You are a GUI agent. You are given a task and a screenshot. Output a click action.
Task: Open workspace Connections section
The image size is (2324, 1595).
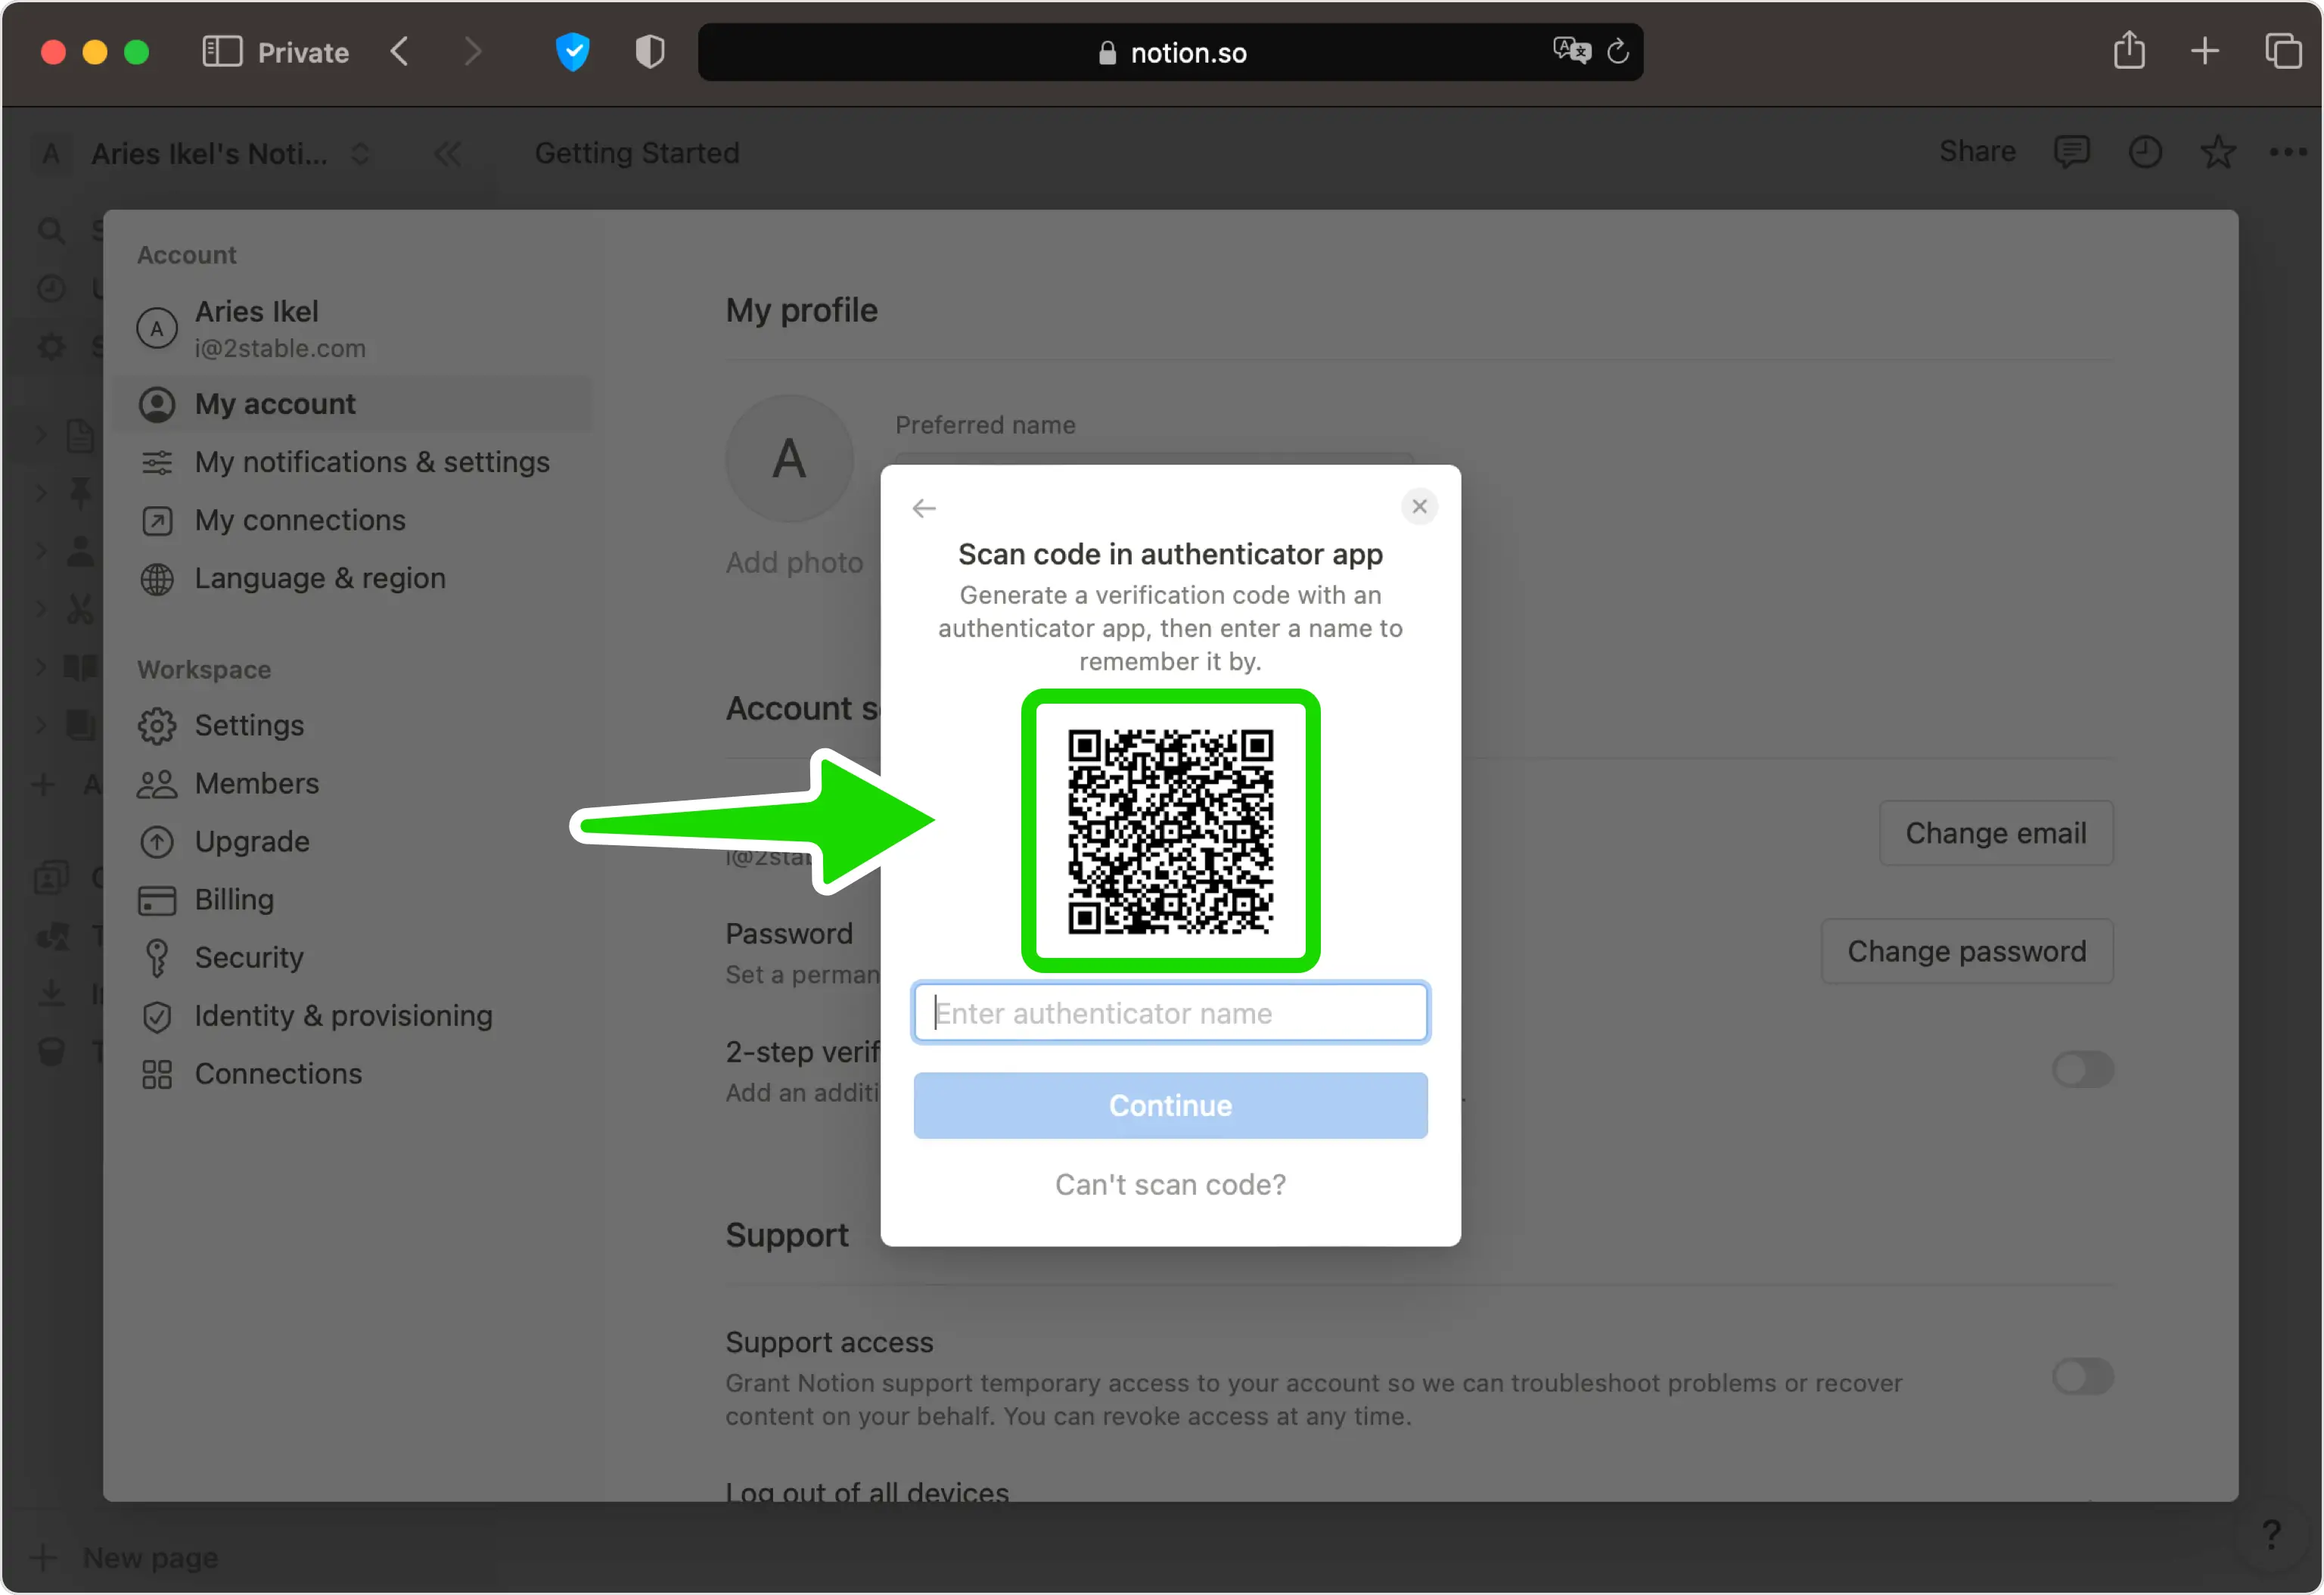pos(355,1073)
